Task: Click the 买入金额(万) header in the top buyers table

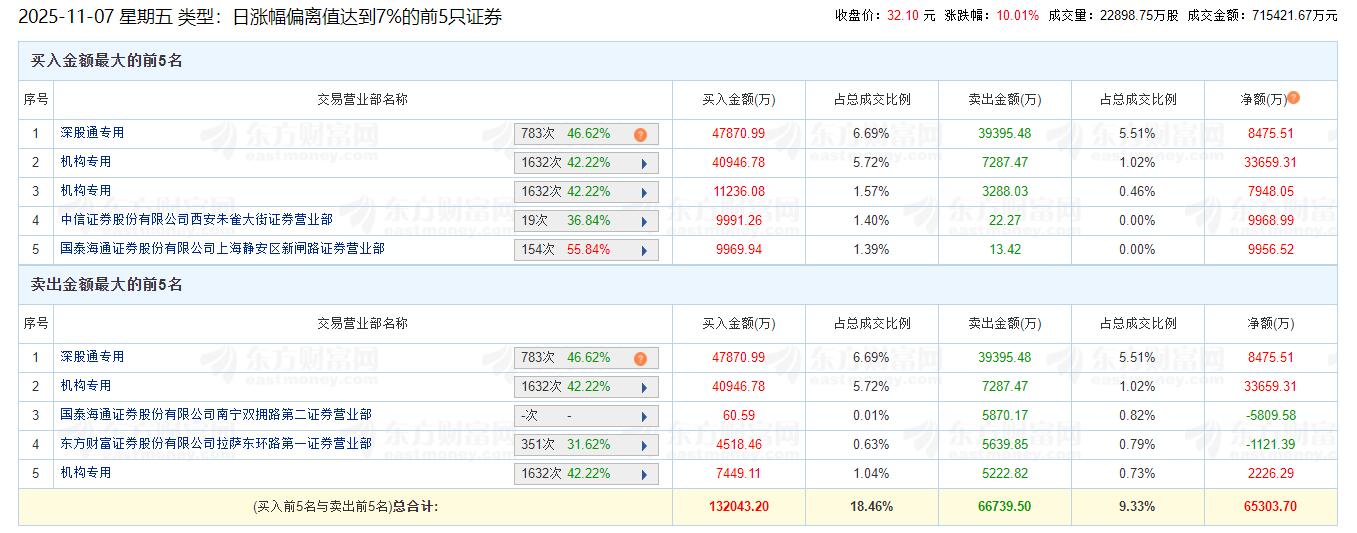Action: (x=738, y=100)
